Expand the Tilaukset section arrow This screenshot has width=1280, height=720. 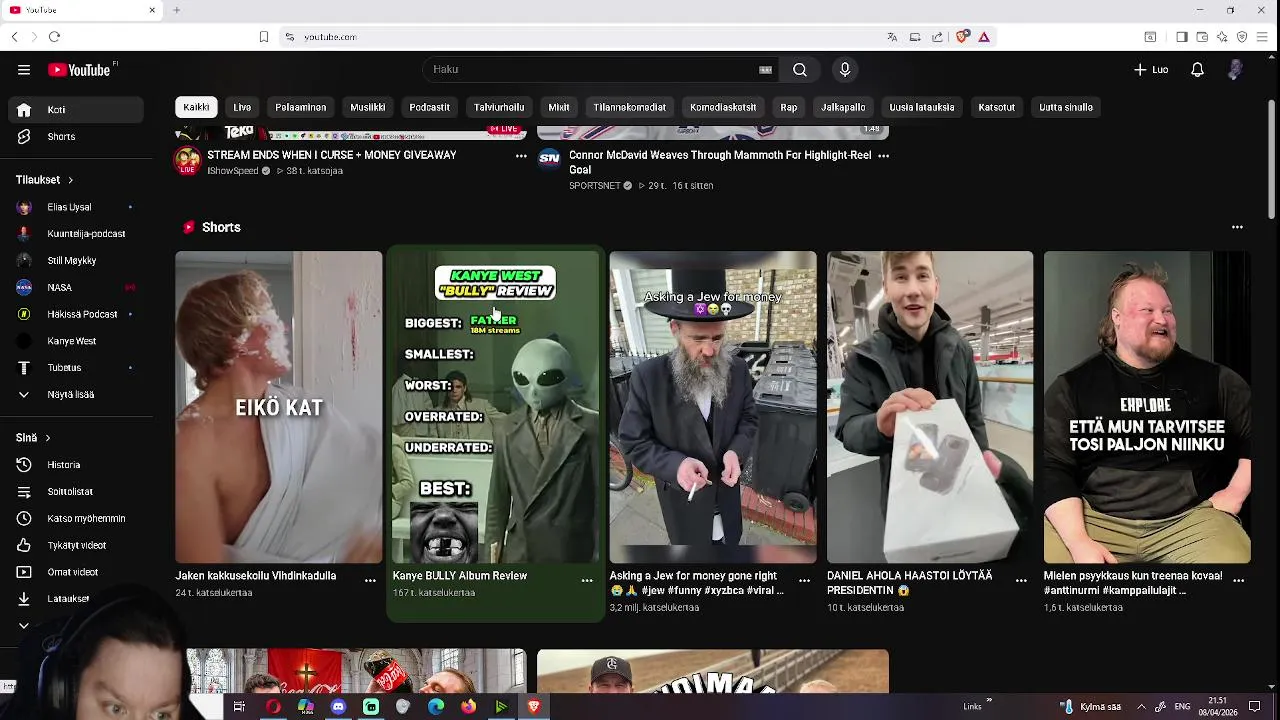(x=70, y=180)
